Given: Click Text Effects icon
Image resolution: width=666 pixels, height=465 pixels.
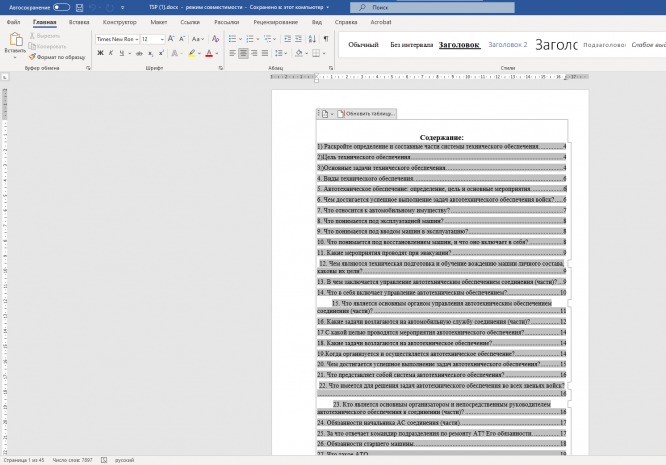Looking at the screenshot, I should point(174,53).
